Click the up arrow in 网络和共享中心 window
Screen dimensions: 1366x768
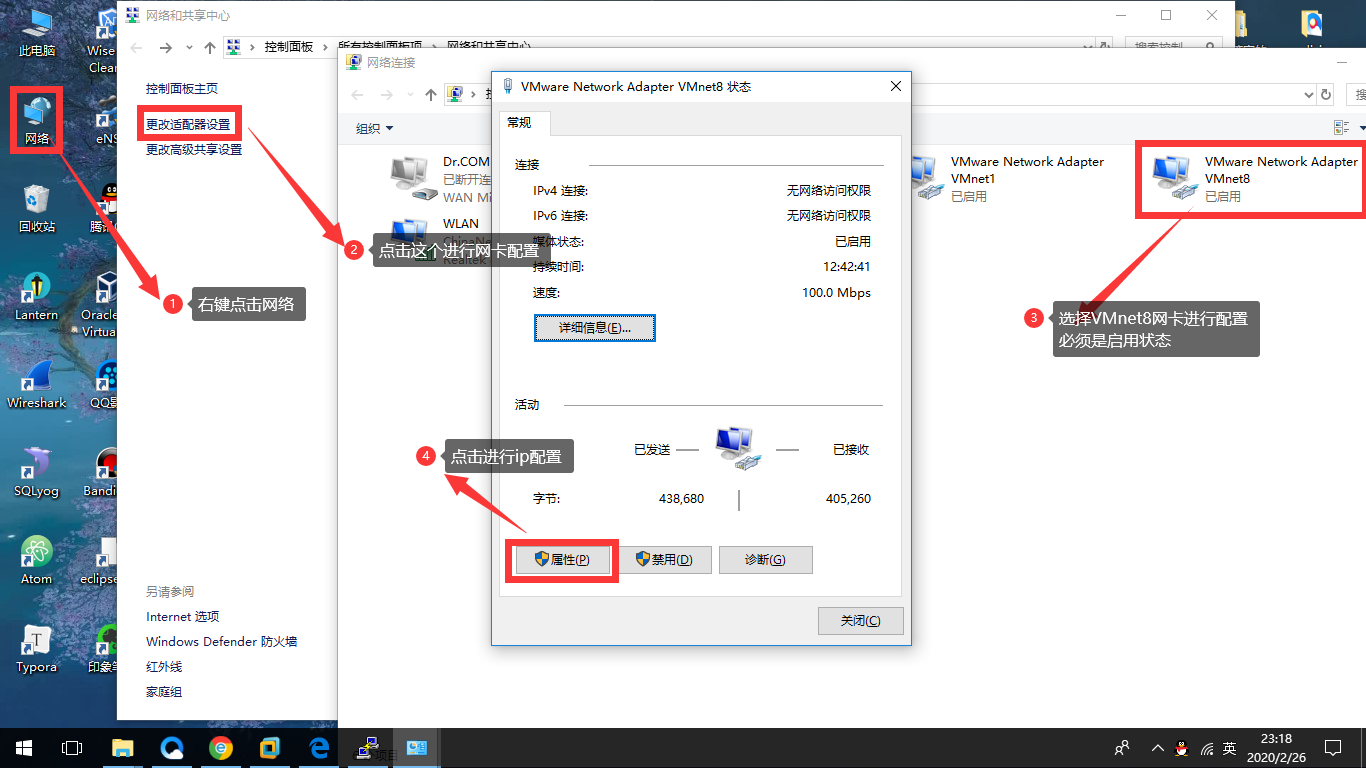tap(210, 47)
